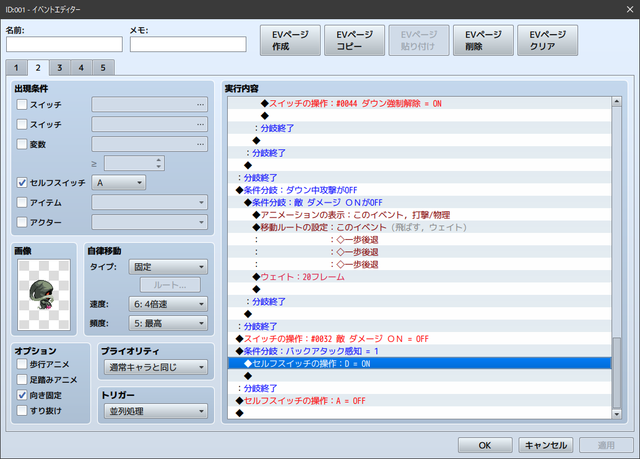Select the 条件分岐：バックアタック感知 = 1 line
Image resolution: width=640 pixels, height=459 pixels.
[x=419, y=351]
